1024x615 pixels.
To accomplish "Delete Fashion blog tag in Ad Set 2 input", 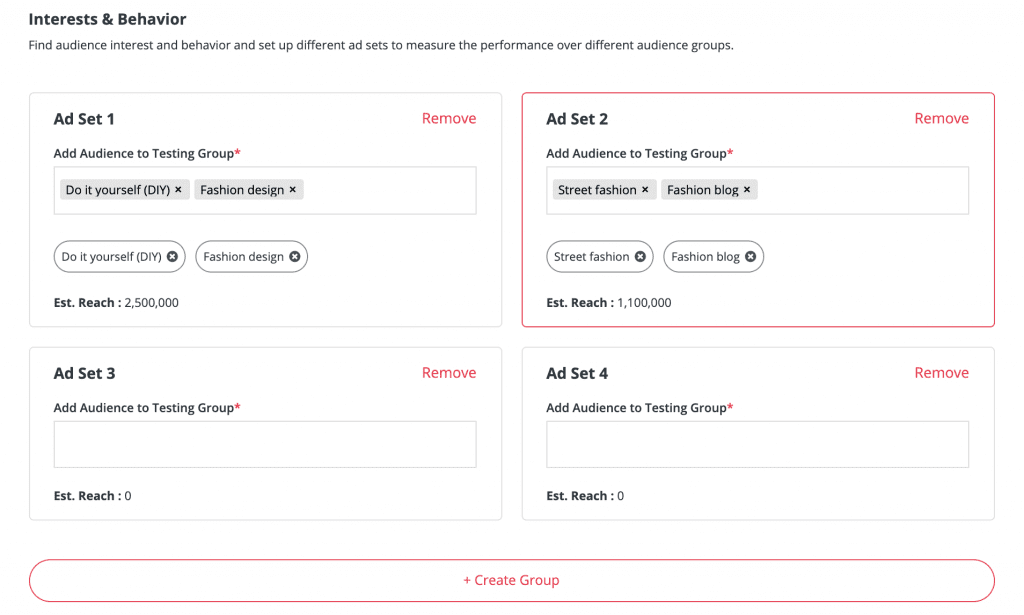I will coord(747,190).
